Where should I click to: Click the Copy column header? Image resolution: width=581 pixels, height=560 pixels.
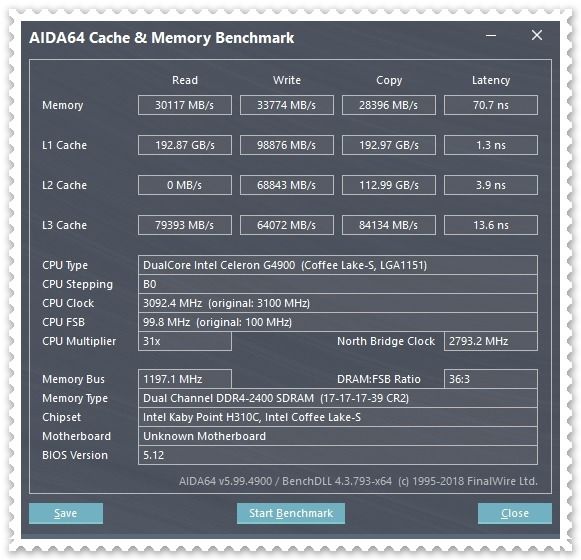point(389,80)
